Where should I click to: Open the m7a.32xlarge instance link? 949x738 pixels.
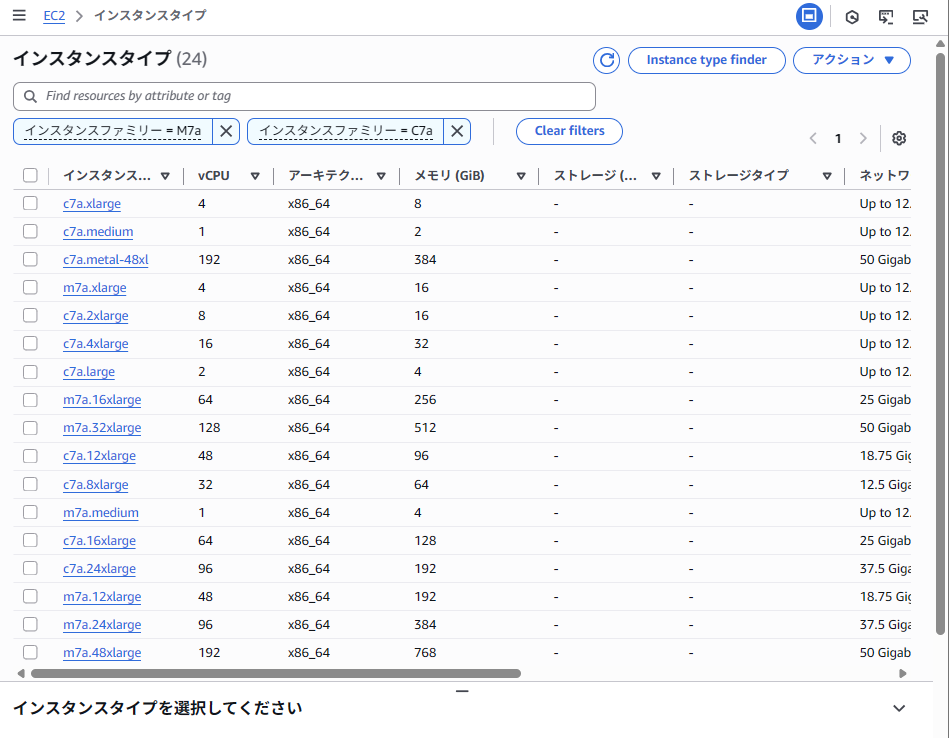pyautogui.click(x=102, y=428)
